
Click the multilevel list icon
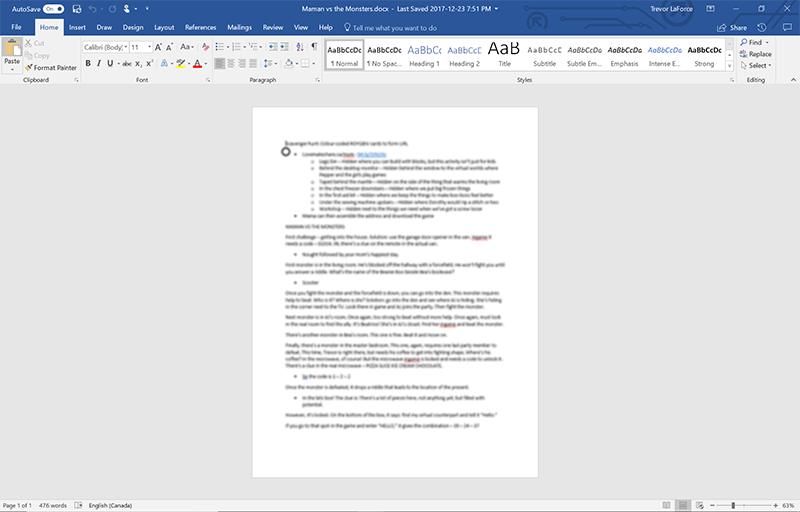pyautogui.click(x=253, y=47)
